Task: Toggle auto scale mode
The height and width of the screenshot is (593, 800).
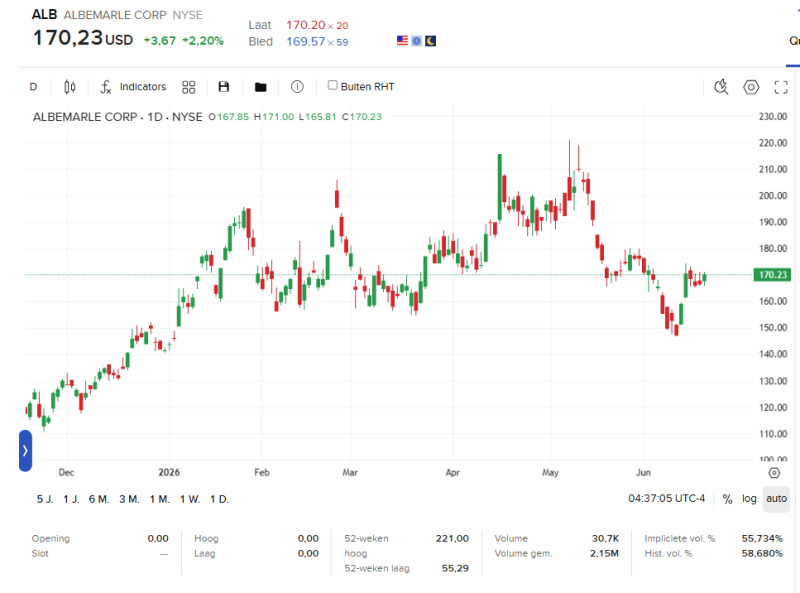Action: point(777,499)
